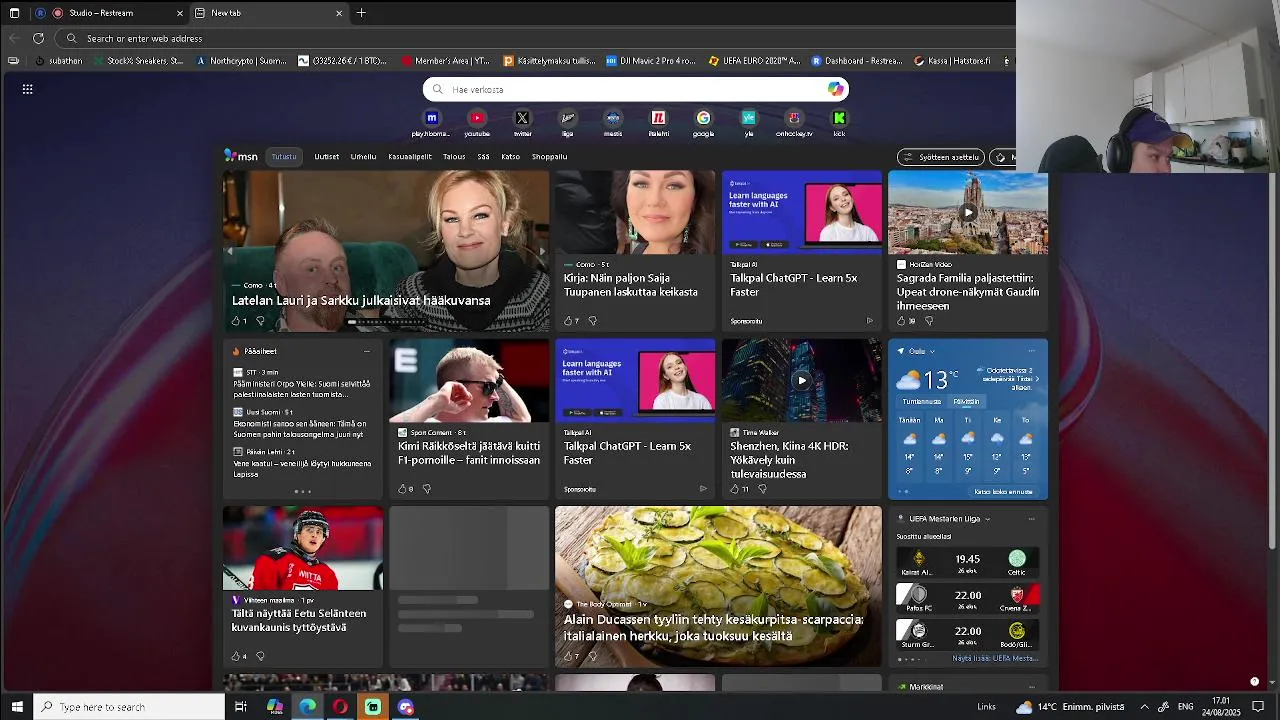Open more options on UEFA card
The height and width of the screenshot is (720, 1280).
pyautogui.click(x=1032, y=519)
